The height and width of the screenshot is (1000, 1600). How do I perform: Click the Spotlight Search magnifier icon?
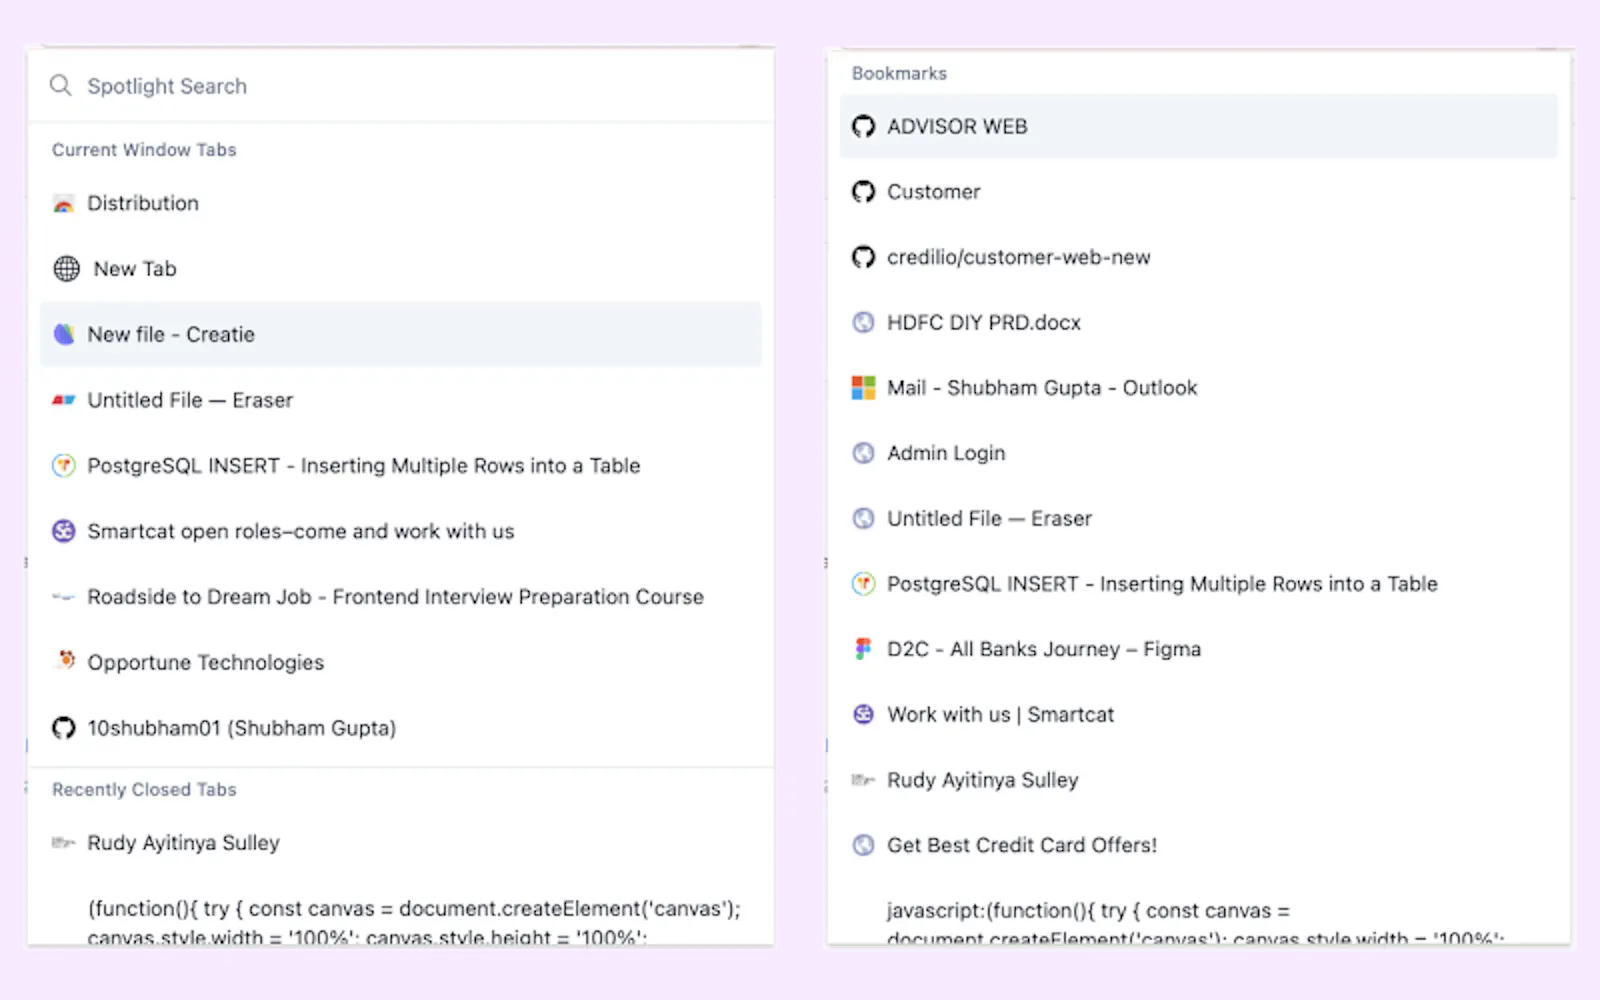[61, 86]
